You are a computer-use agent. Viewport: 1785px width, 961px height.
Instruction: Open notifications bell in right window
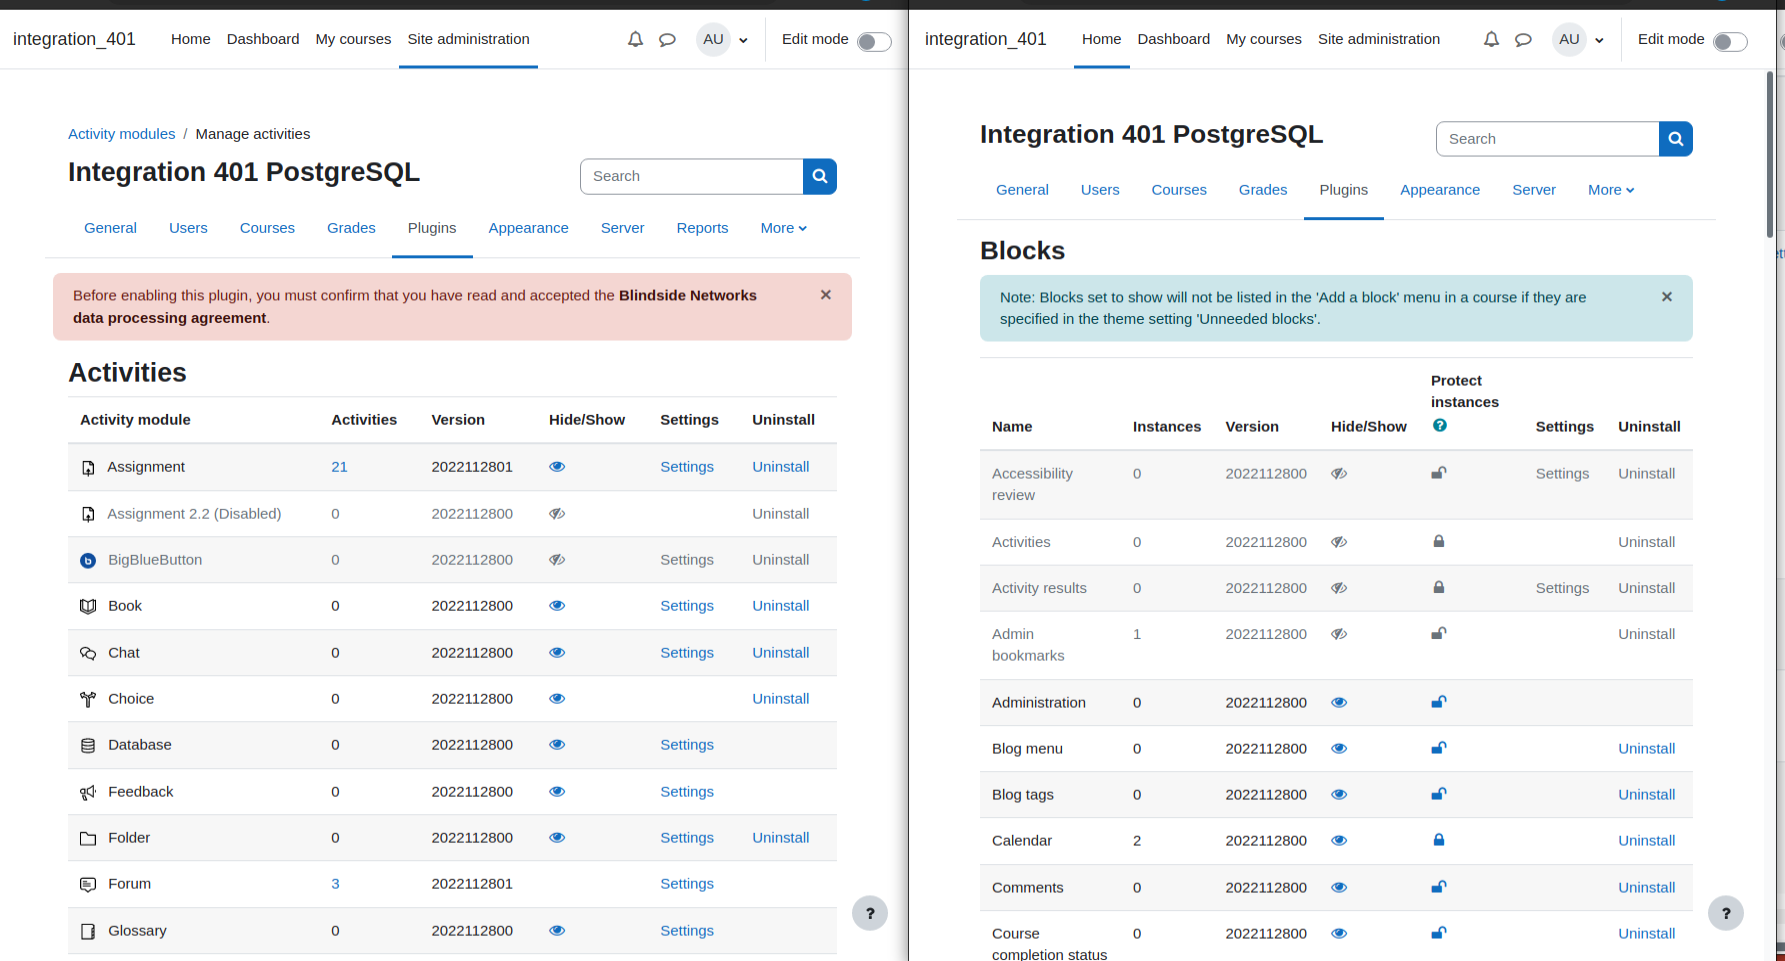tap(1491, 40)
